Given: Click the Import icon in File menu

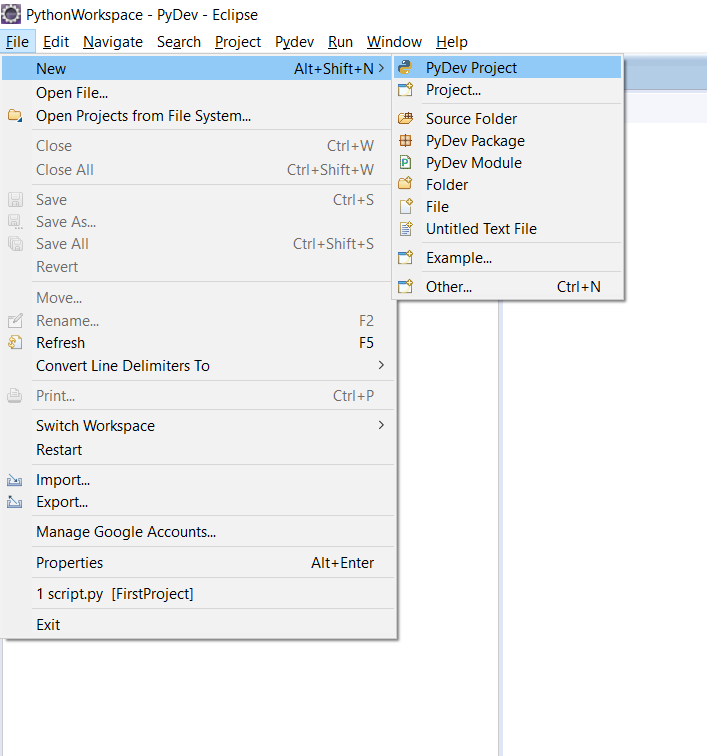Looking at the screenshot, I should 15,480.
